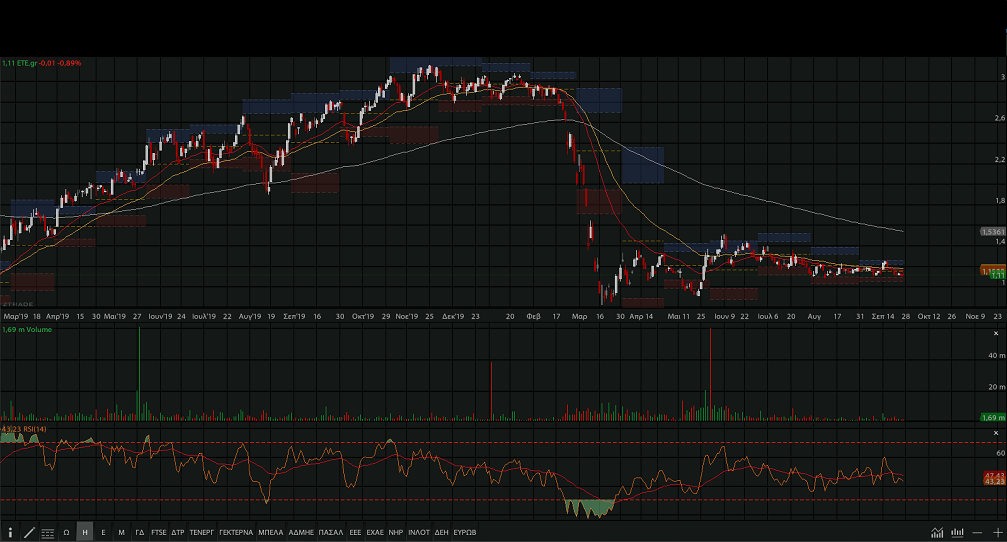1007x542 pixels.
Task: Click the bar chart type icon
Action: point(958,532)
